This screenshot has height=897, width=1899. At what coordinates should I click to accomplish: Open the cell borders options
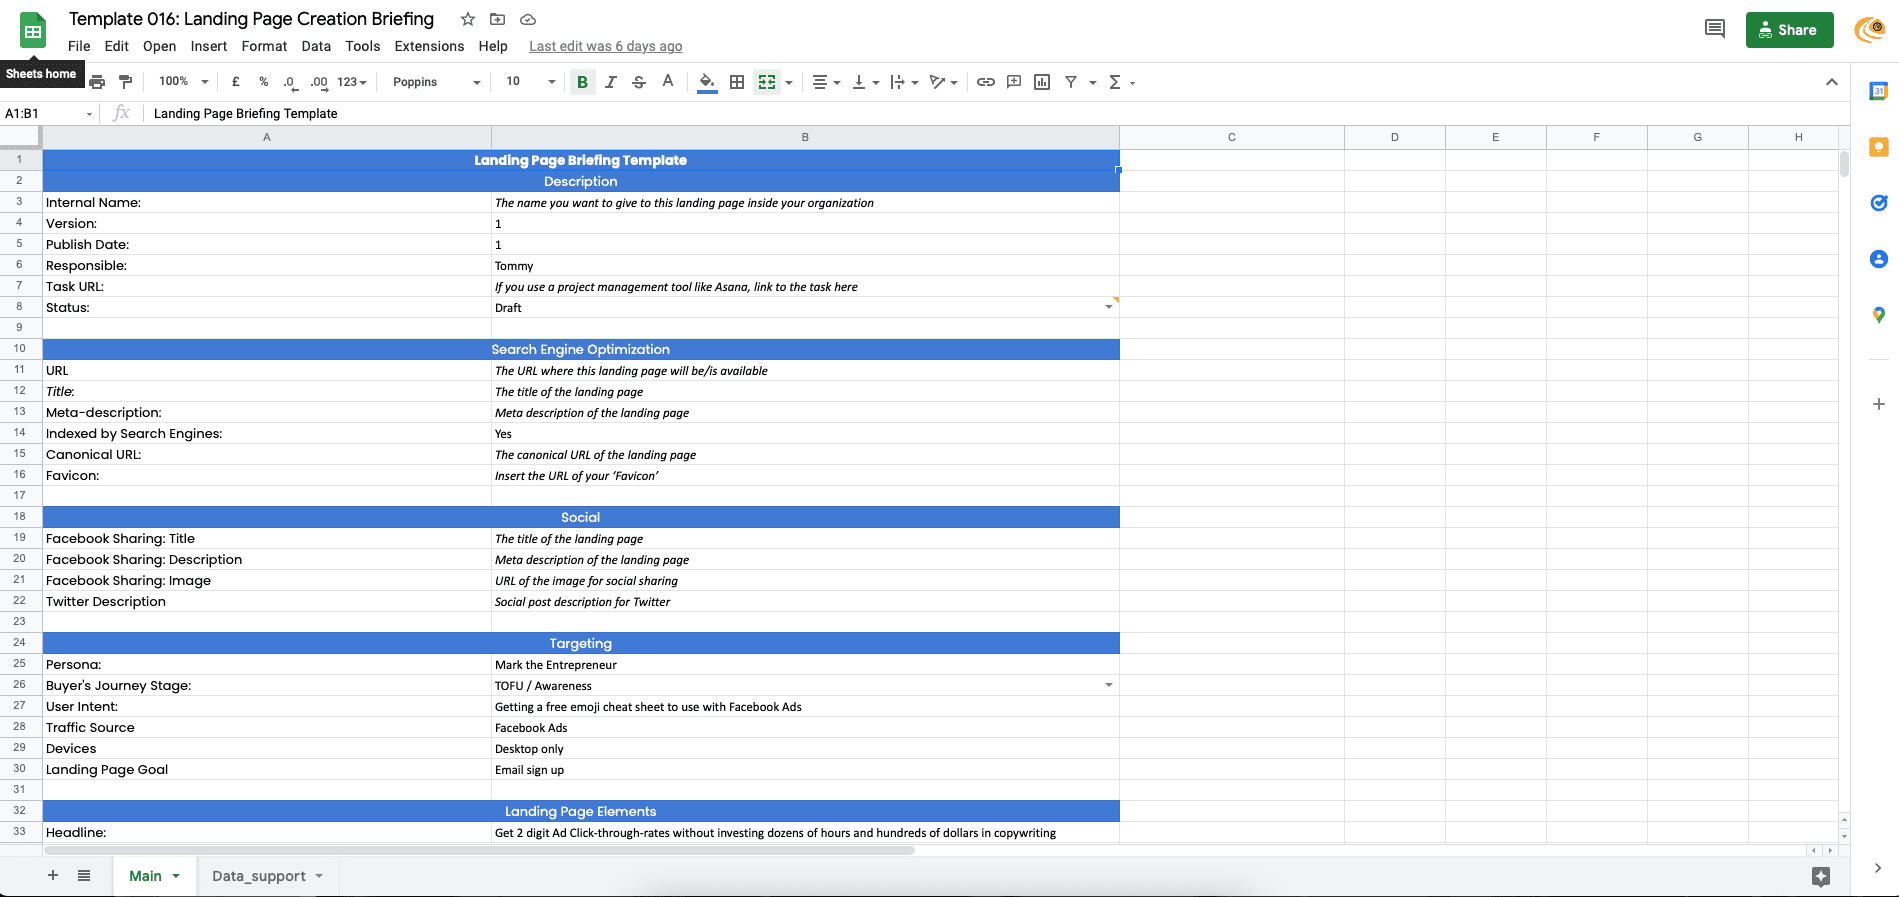tap(737, 82)
